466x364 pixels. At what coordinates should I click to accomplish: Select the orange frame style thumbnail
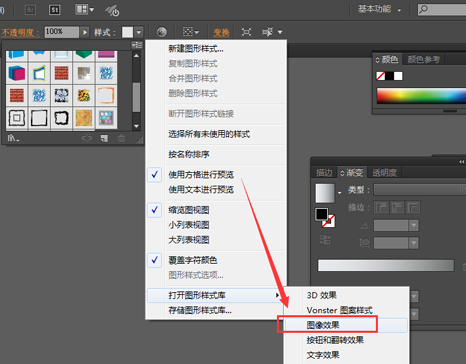pyautogui.click(x=106, y=95)
